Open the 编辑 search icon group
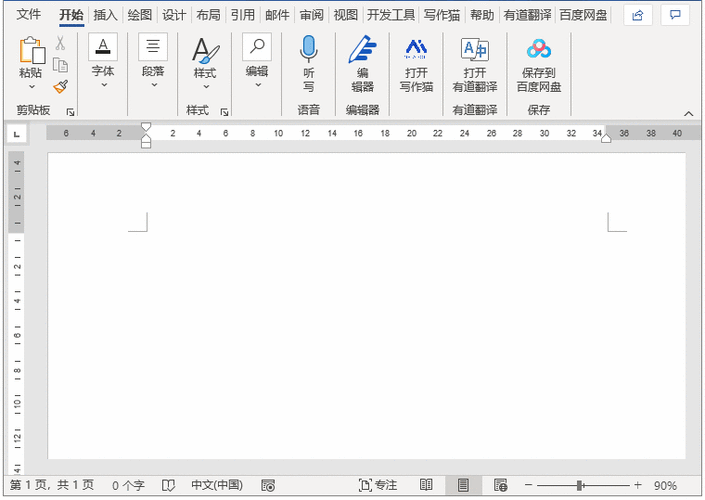 (257, 46)
